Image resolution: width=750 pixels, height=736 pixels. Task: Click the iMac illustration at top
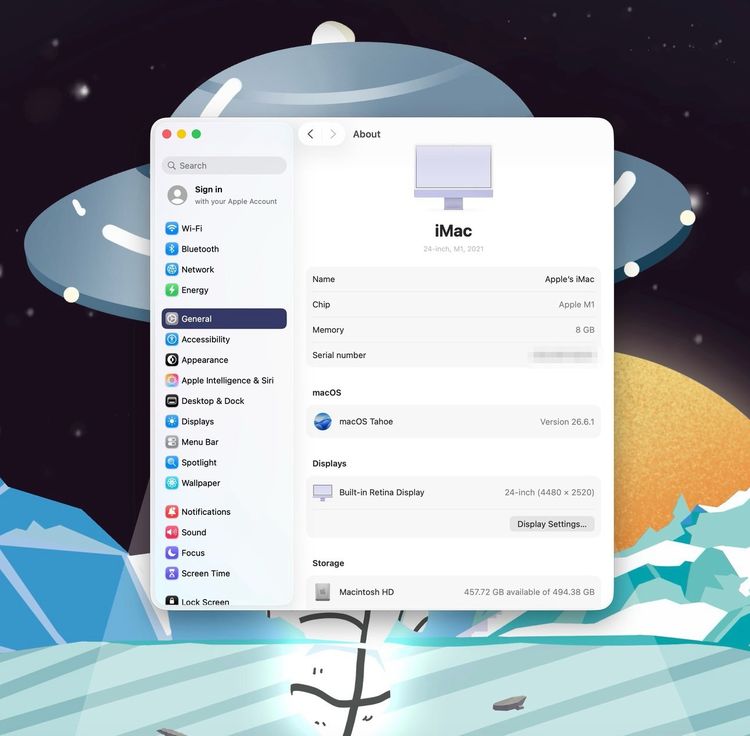point(453,177)
